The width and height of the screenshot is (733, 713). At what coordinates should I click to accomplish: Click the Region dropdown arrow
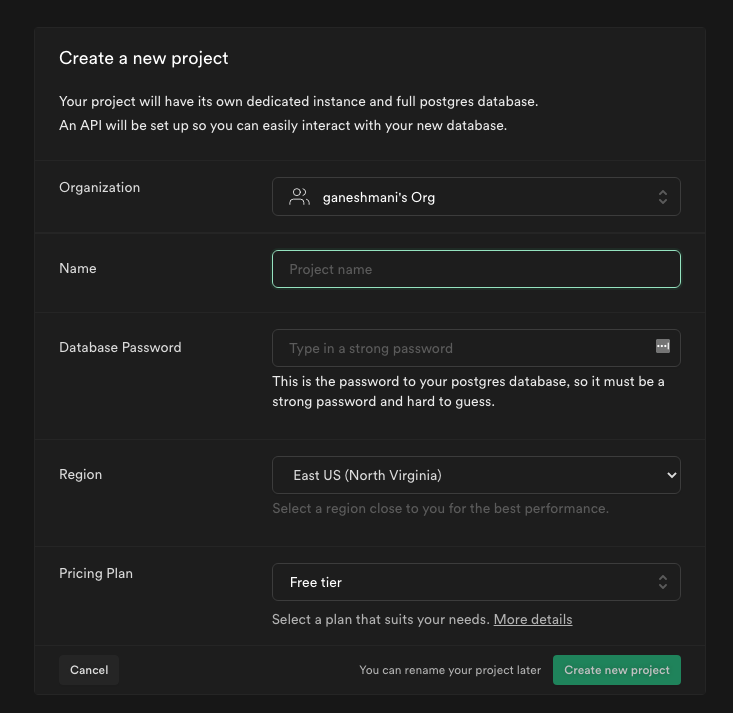click(x=671, y=475)
